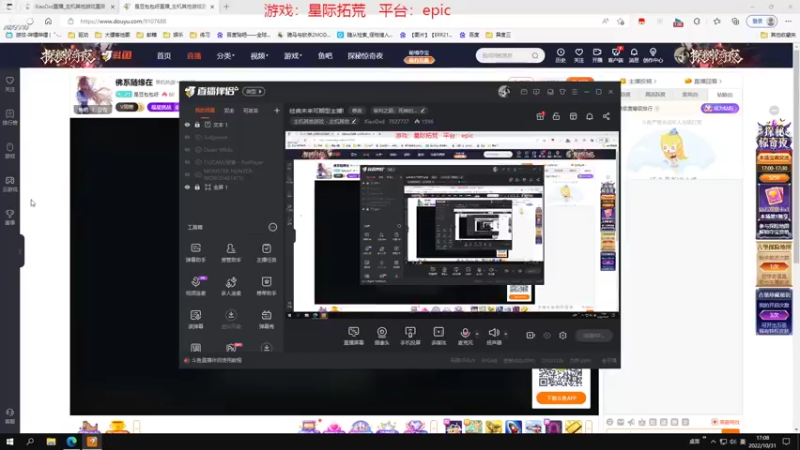Viewport: 800px width, 450px height.
Task: Show hidden icons in system tray
Action: [713, 441]
